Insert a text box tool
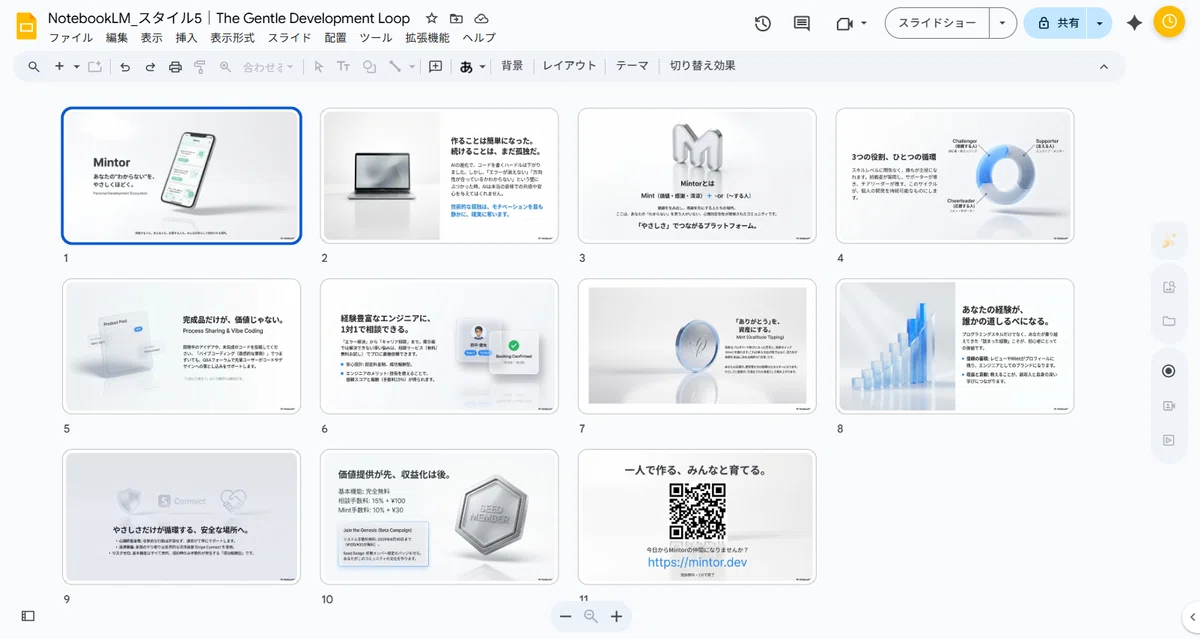The height and width of the screenshot is (639, 1200). (x=343, y=67)
